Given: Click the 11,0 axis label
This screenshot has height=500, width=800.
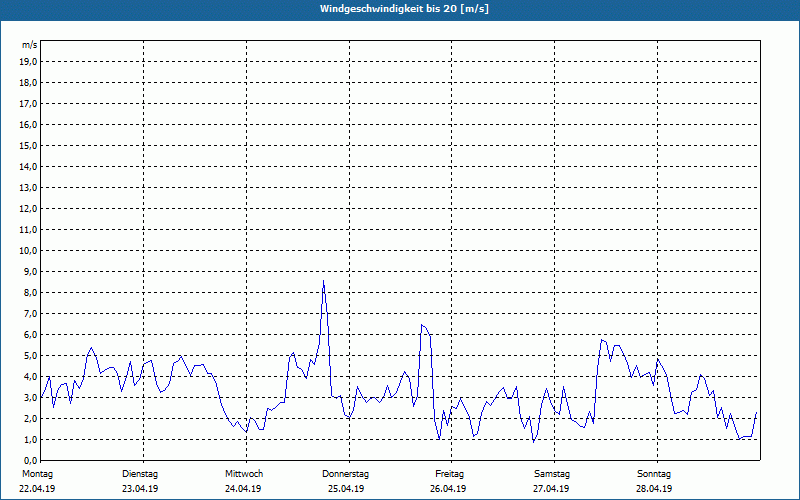Looking at the screenshot, I should (29, 230).
